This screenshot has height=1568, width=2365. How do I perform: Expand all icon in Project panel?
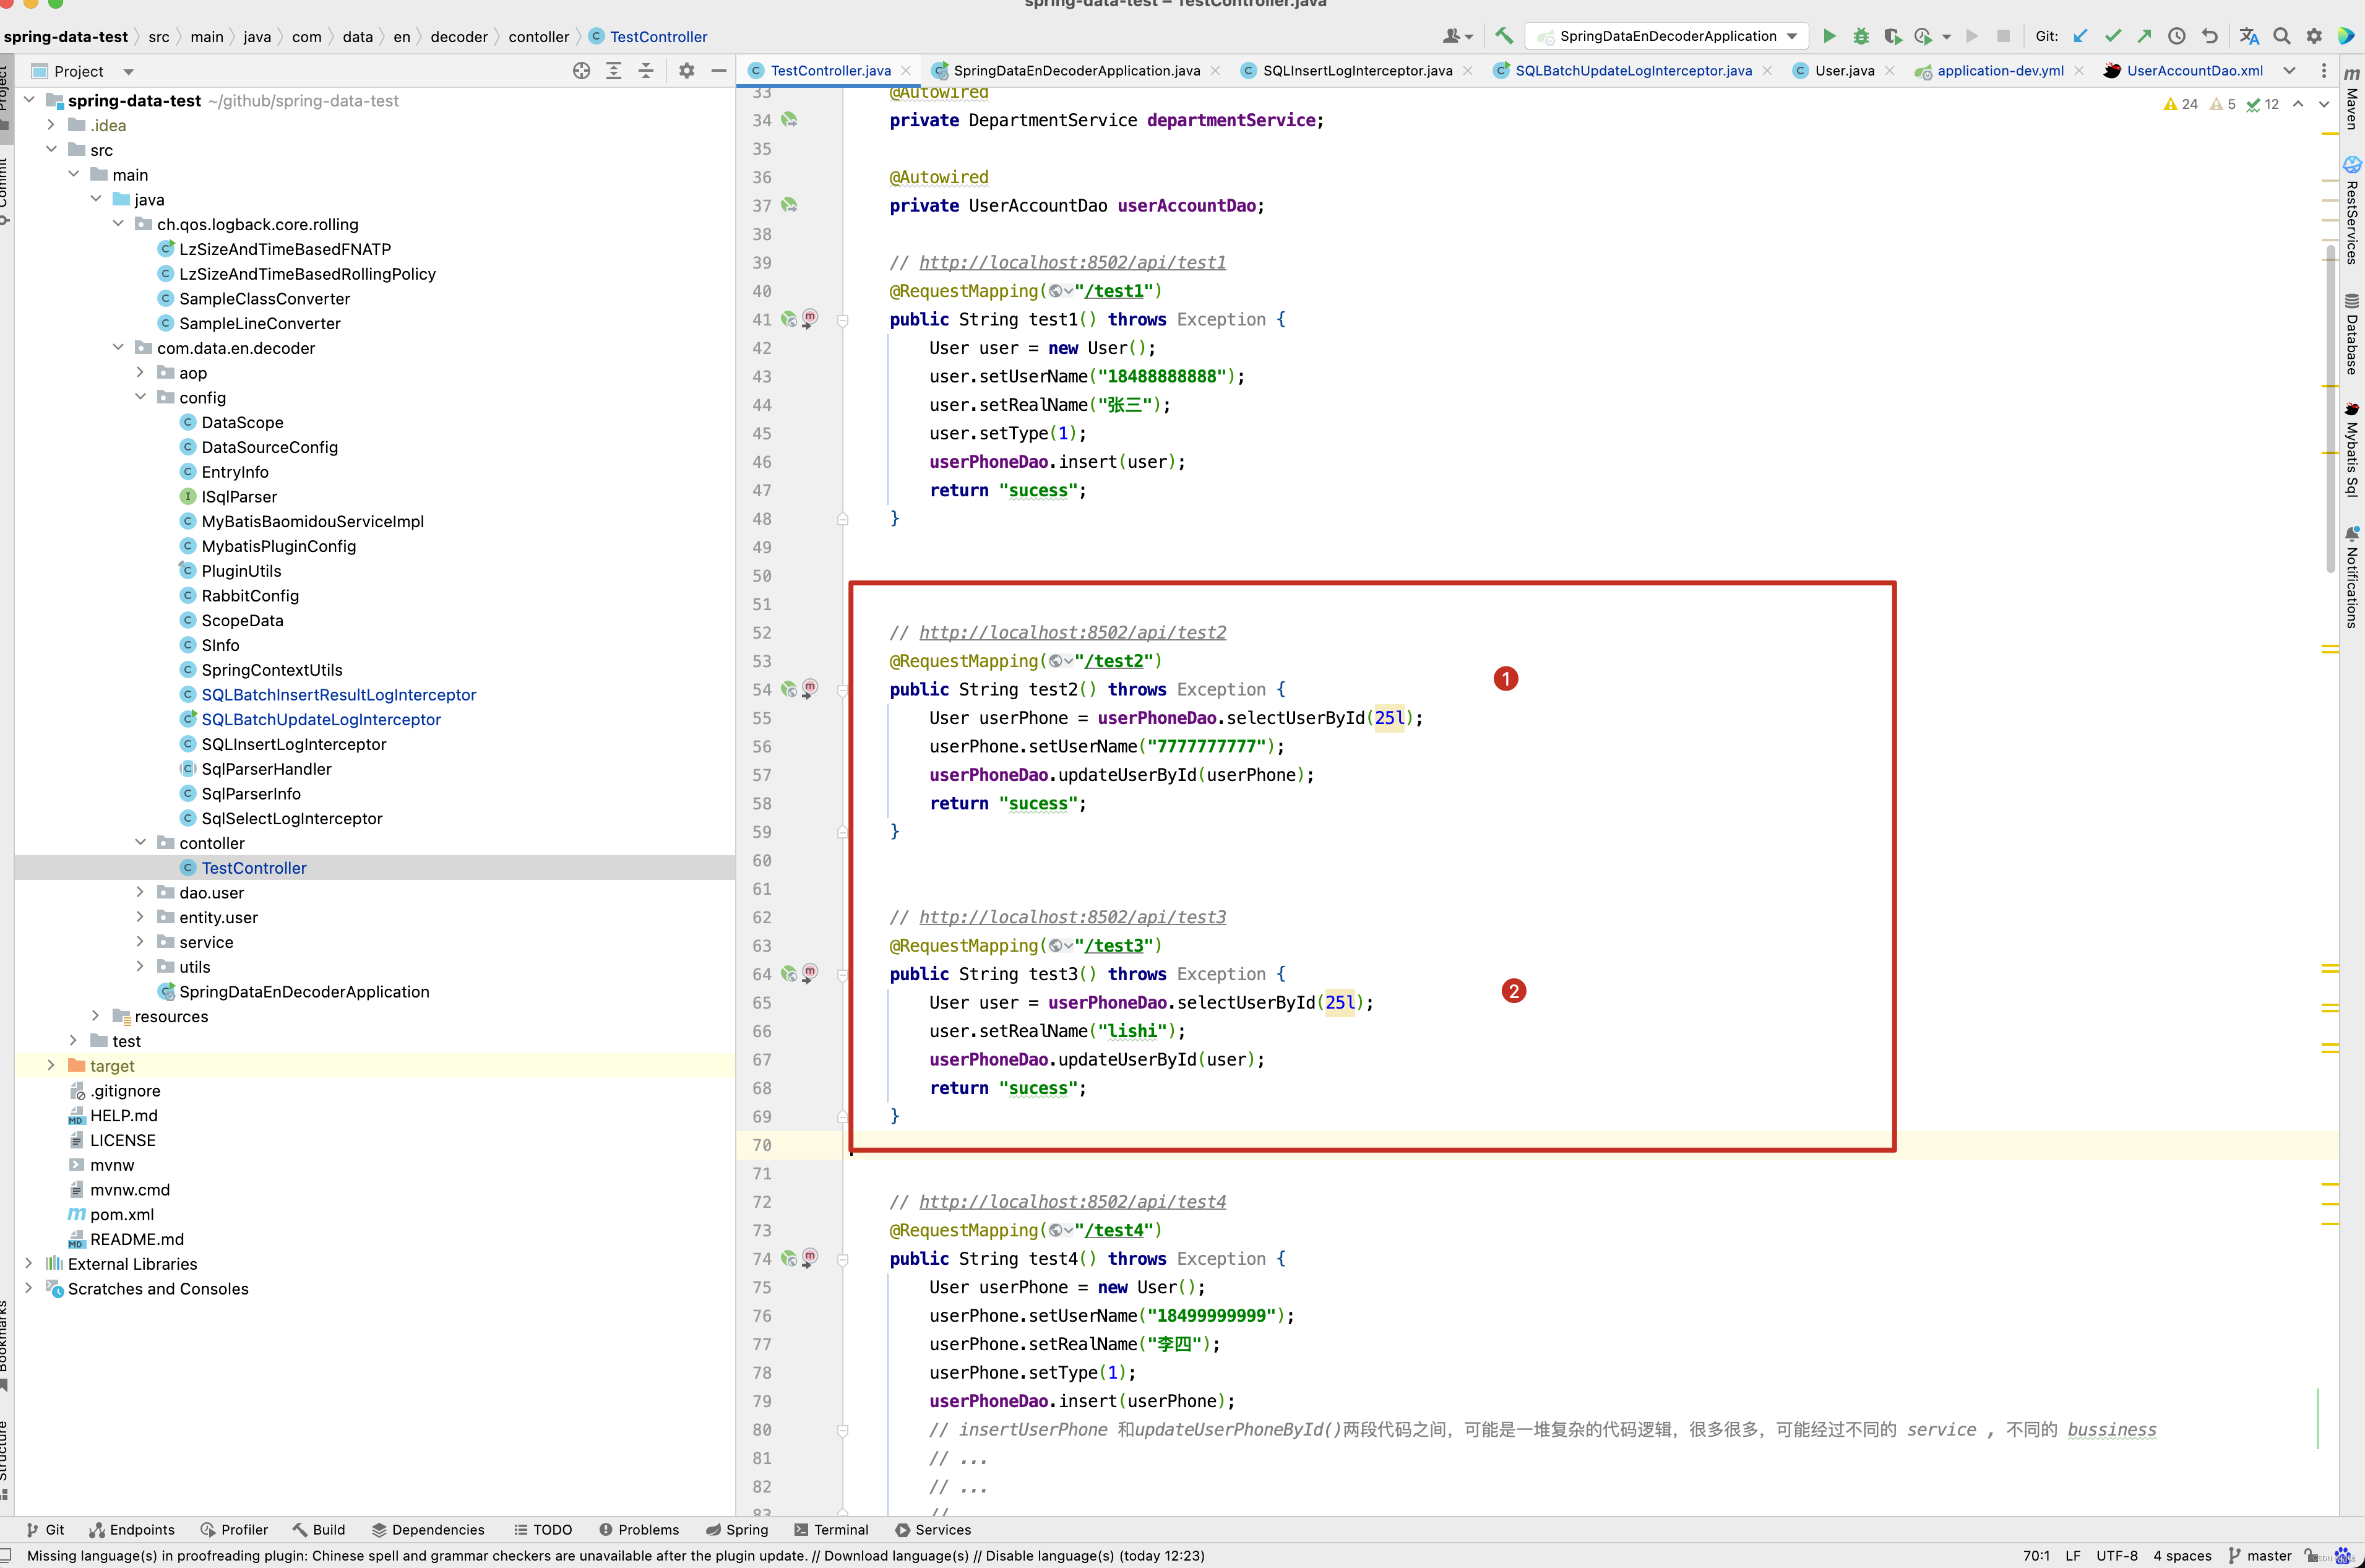coord(614,71)
